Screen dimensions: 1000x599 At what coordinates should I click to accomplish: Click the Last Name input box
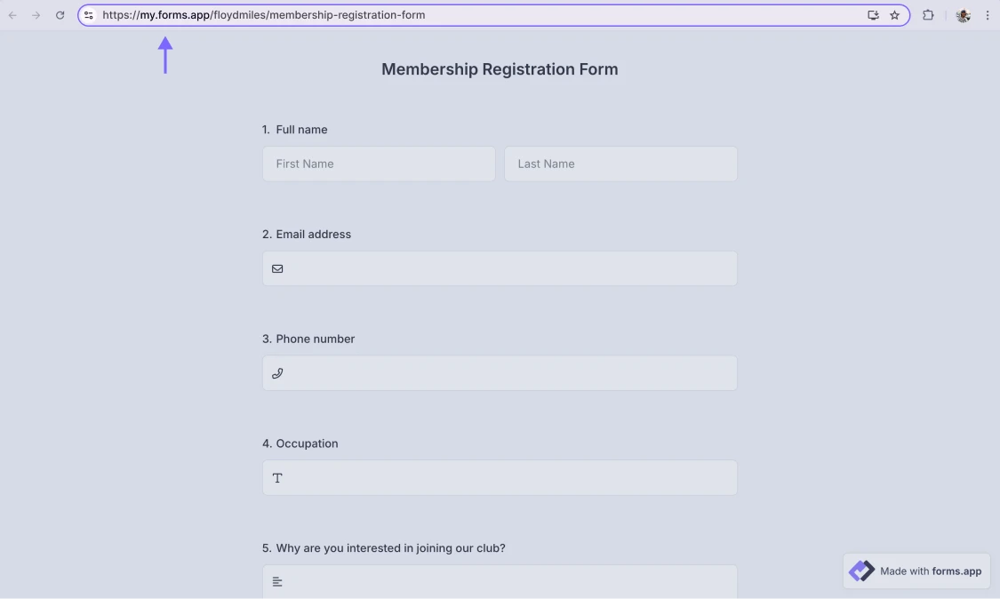pos(621,163)
